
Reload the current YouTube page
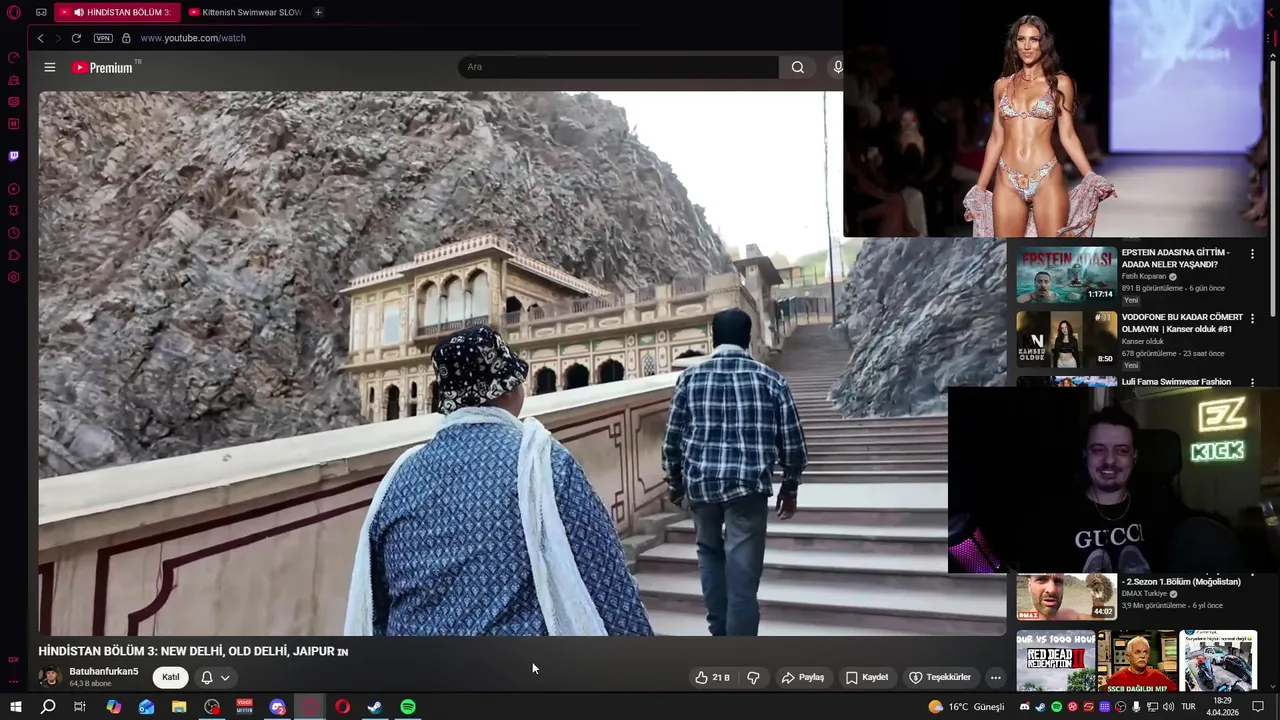[76, 38]
